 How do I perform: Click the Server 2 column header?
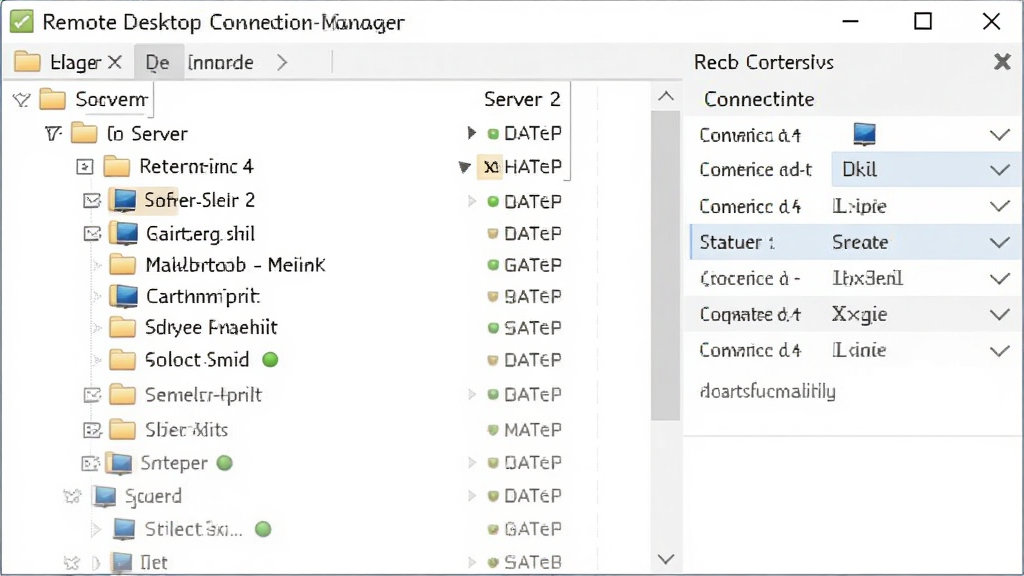tap(522, 99)
